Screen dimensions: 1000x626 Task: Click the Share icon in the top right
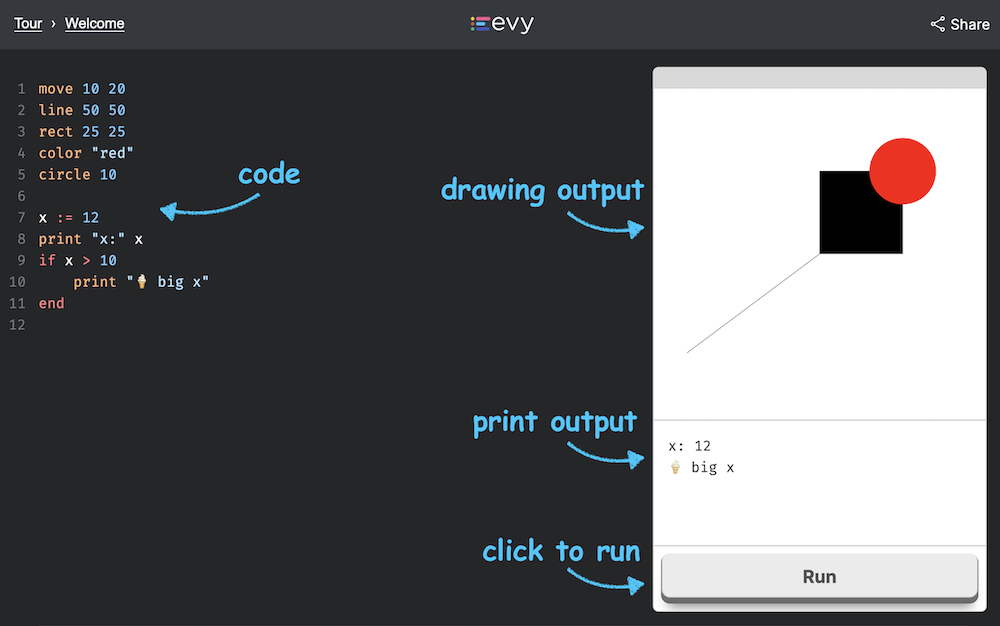point(936,23)
